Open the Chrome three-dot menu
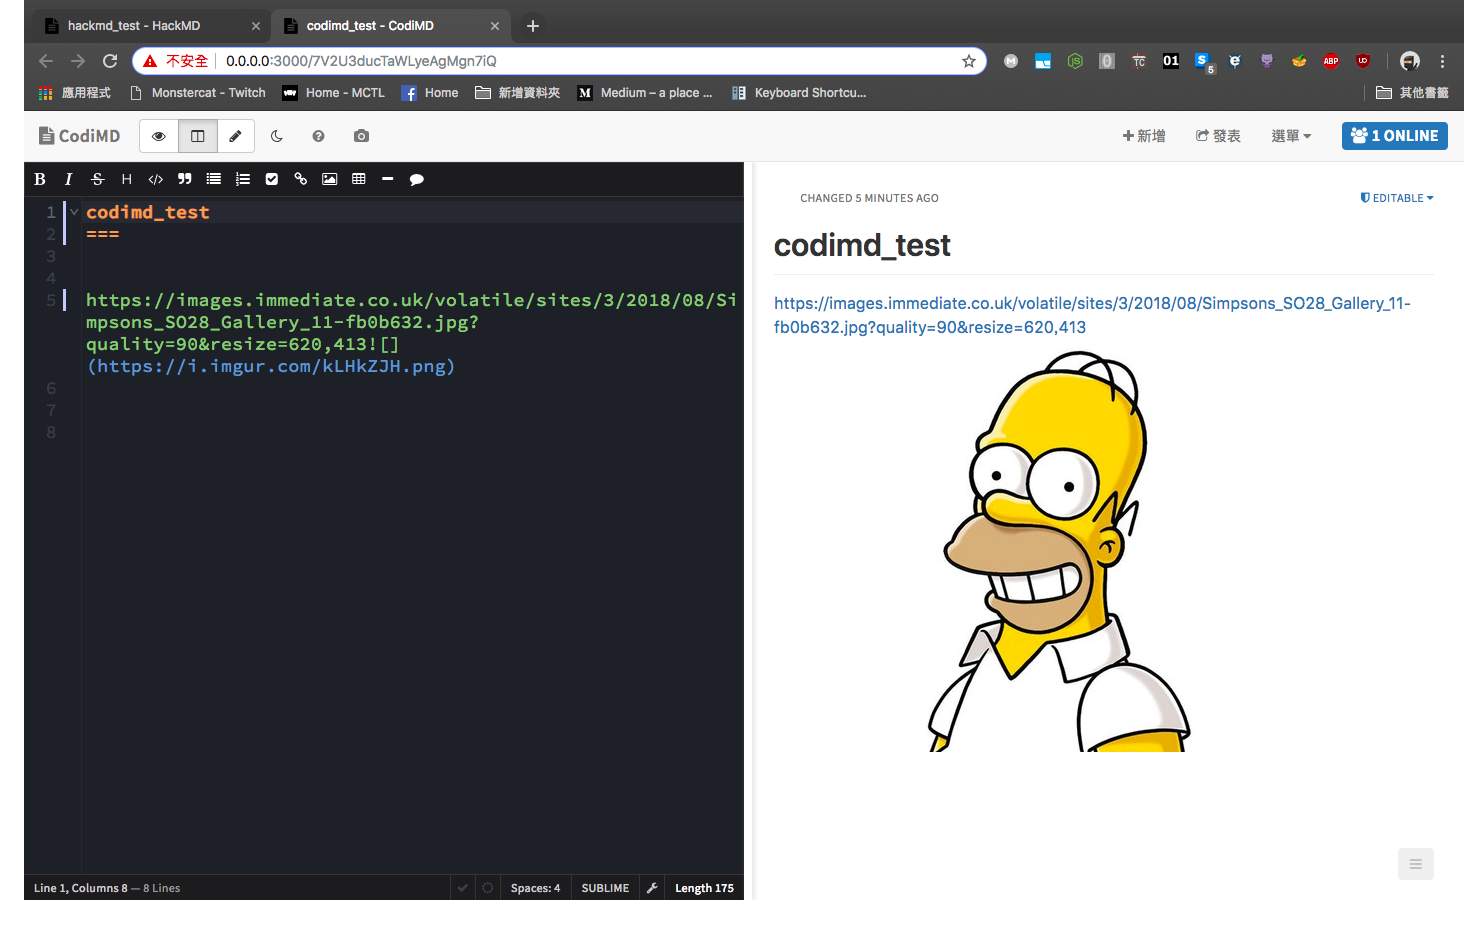The image size is (1464, 928). coord(1442,61)
